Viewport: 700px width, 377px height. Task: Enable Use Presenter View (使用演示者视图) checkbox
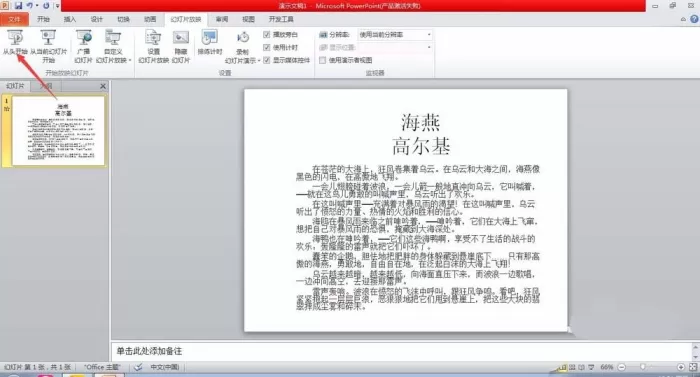click(x=322, y=60)
